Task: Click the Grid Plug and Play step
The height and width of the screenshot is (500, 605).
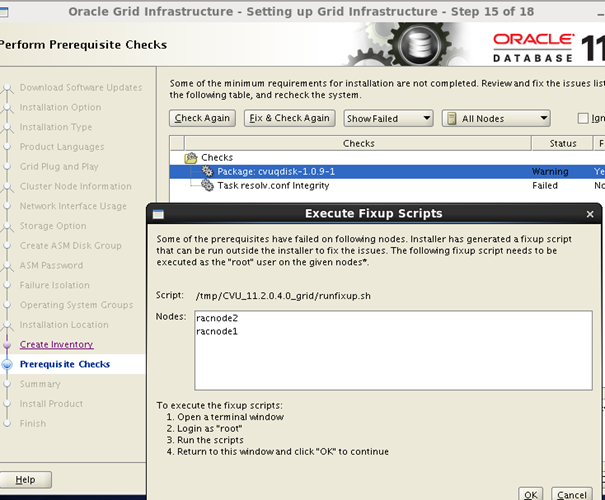Action: (x=59, y=166)
